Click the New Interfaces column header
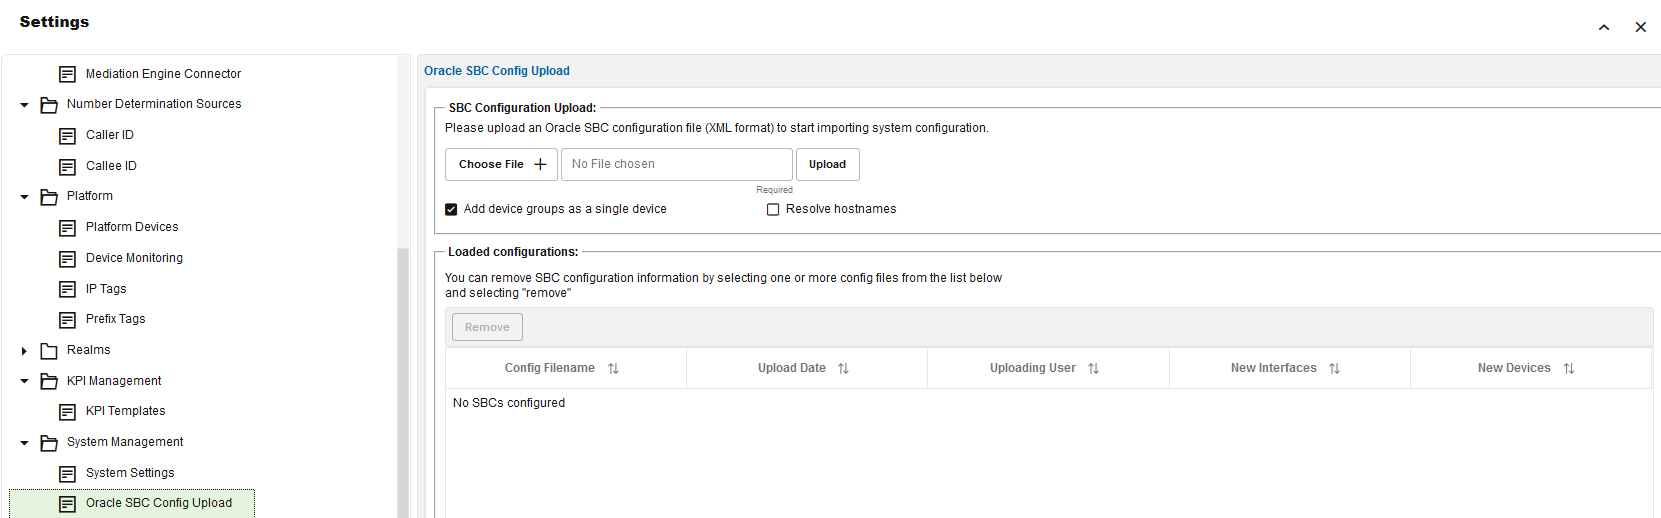The image size is (1661, 518). (x=1290, y=368)
